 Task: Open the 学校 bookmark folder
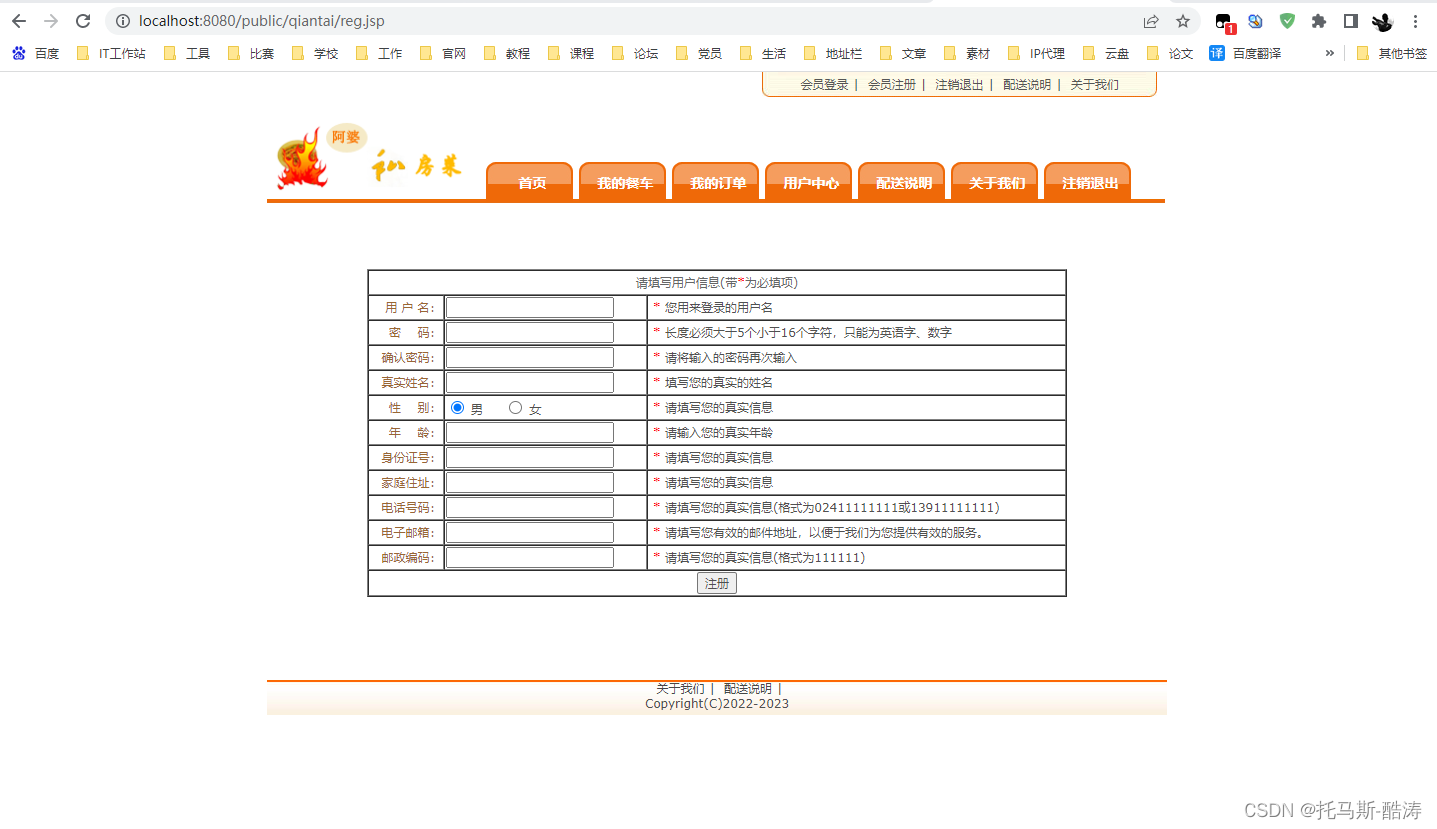click(315, 53)
